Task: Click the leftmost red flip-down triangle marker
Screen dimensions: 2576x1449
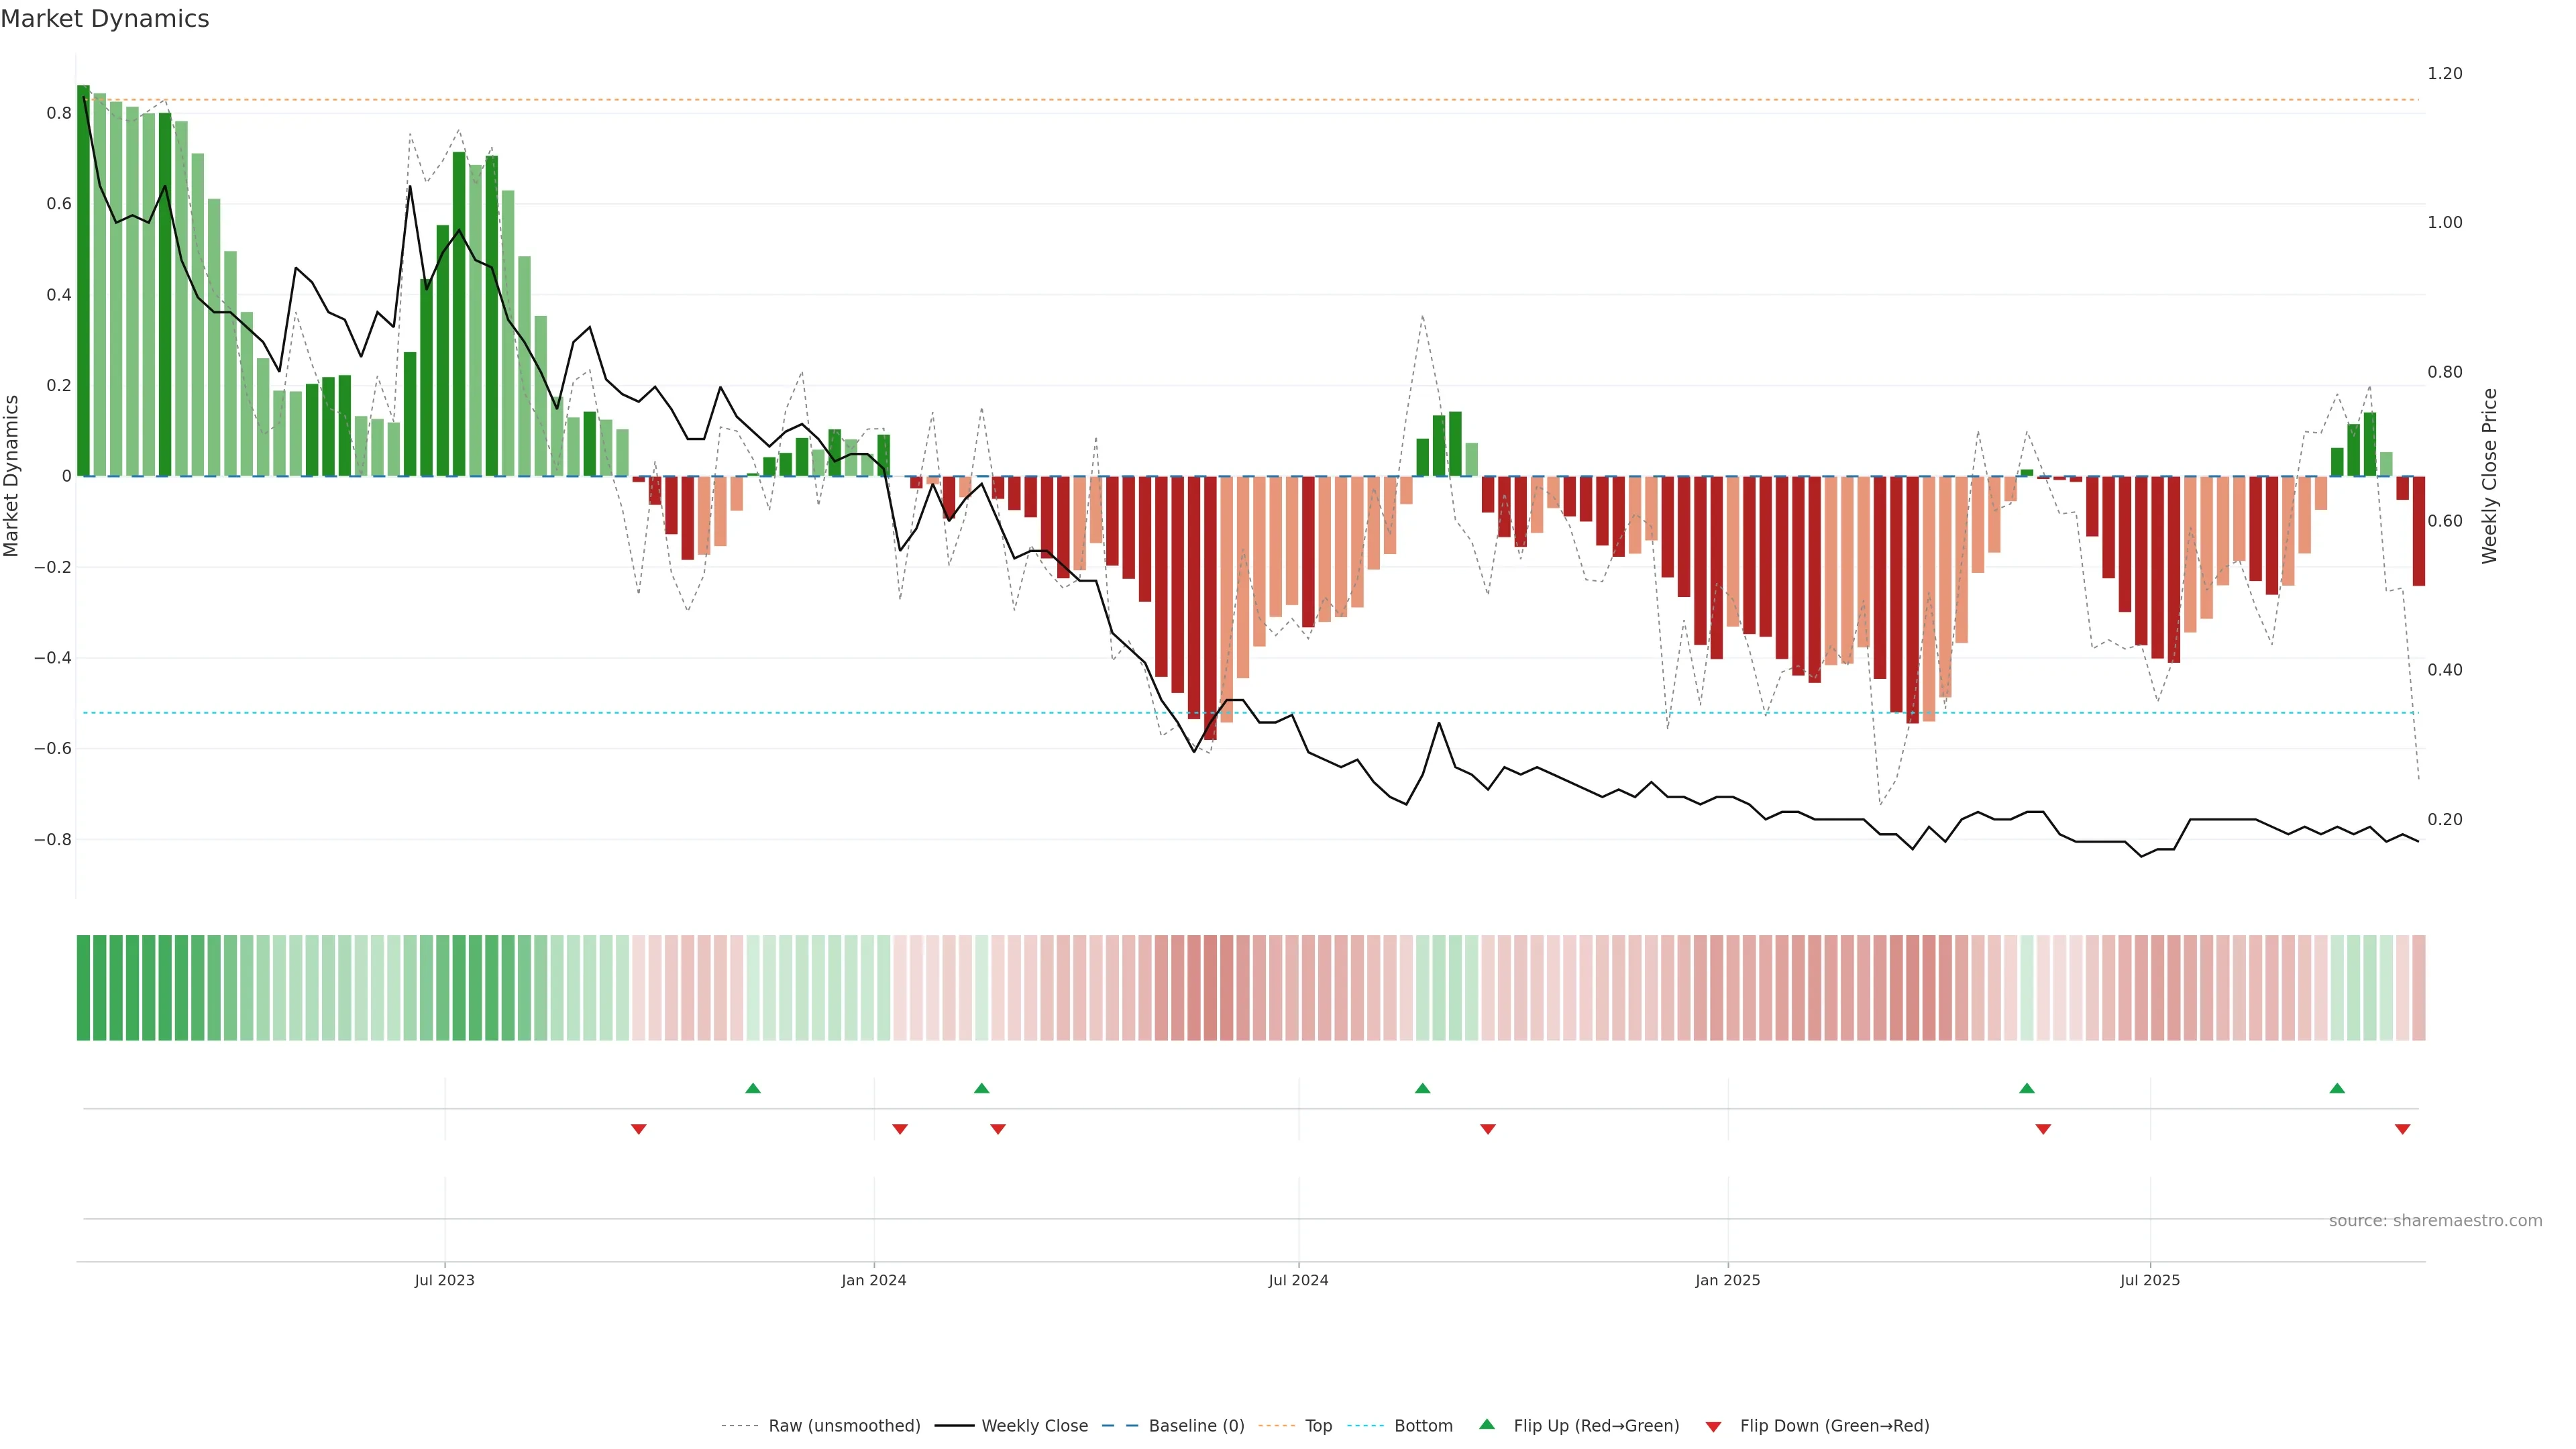Action: click(x=639, y=1129)
